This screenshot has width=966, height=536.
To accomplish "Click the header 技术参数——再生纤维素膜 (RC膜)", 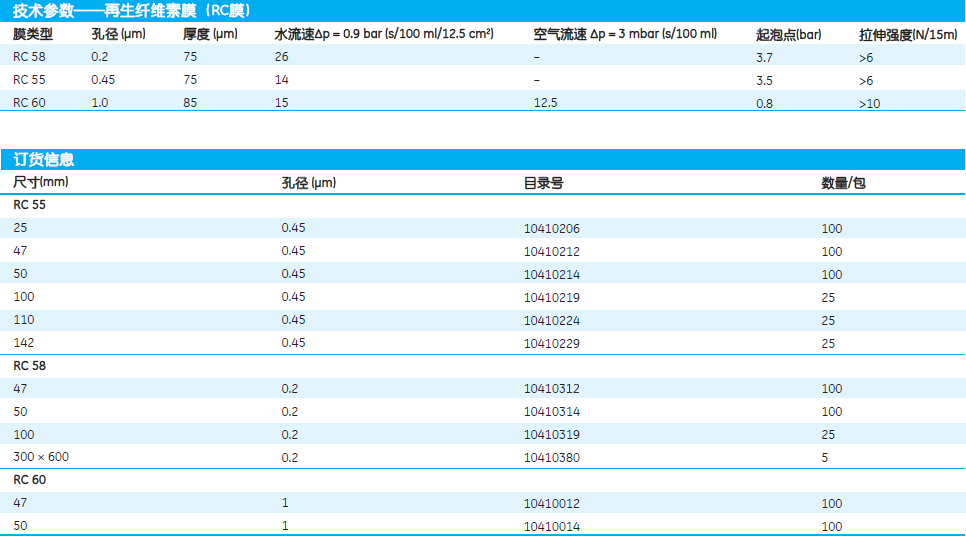I will pos(131,11).
